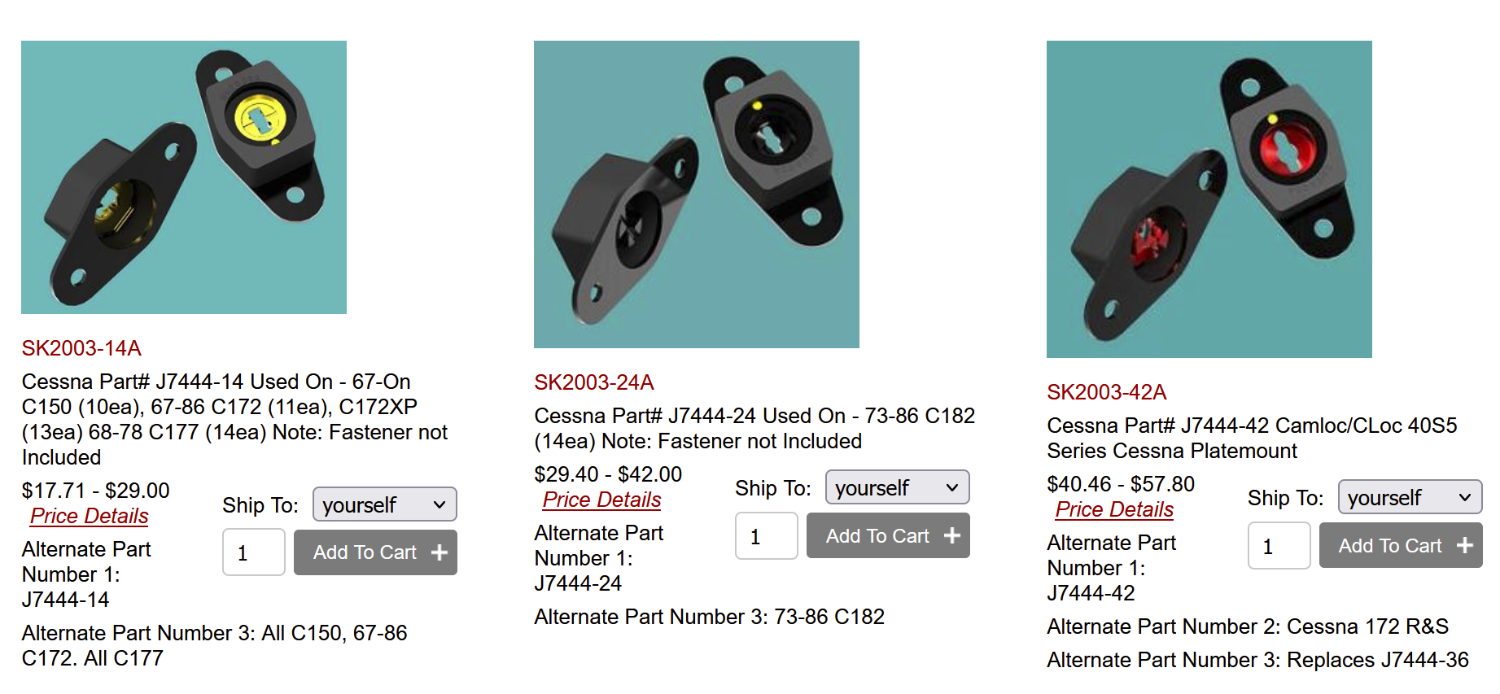The height and width of the screenshot is (694, 1500).
Task: Open Price Details for SK2003-42A
Action: click(1114, 510)
